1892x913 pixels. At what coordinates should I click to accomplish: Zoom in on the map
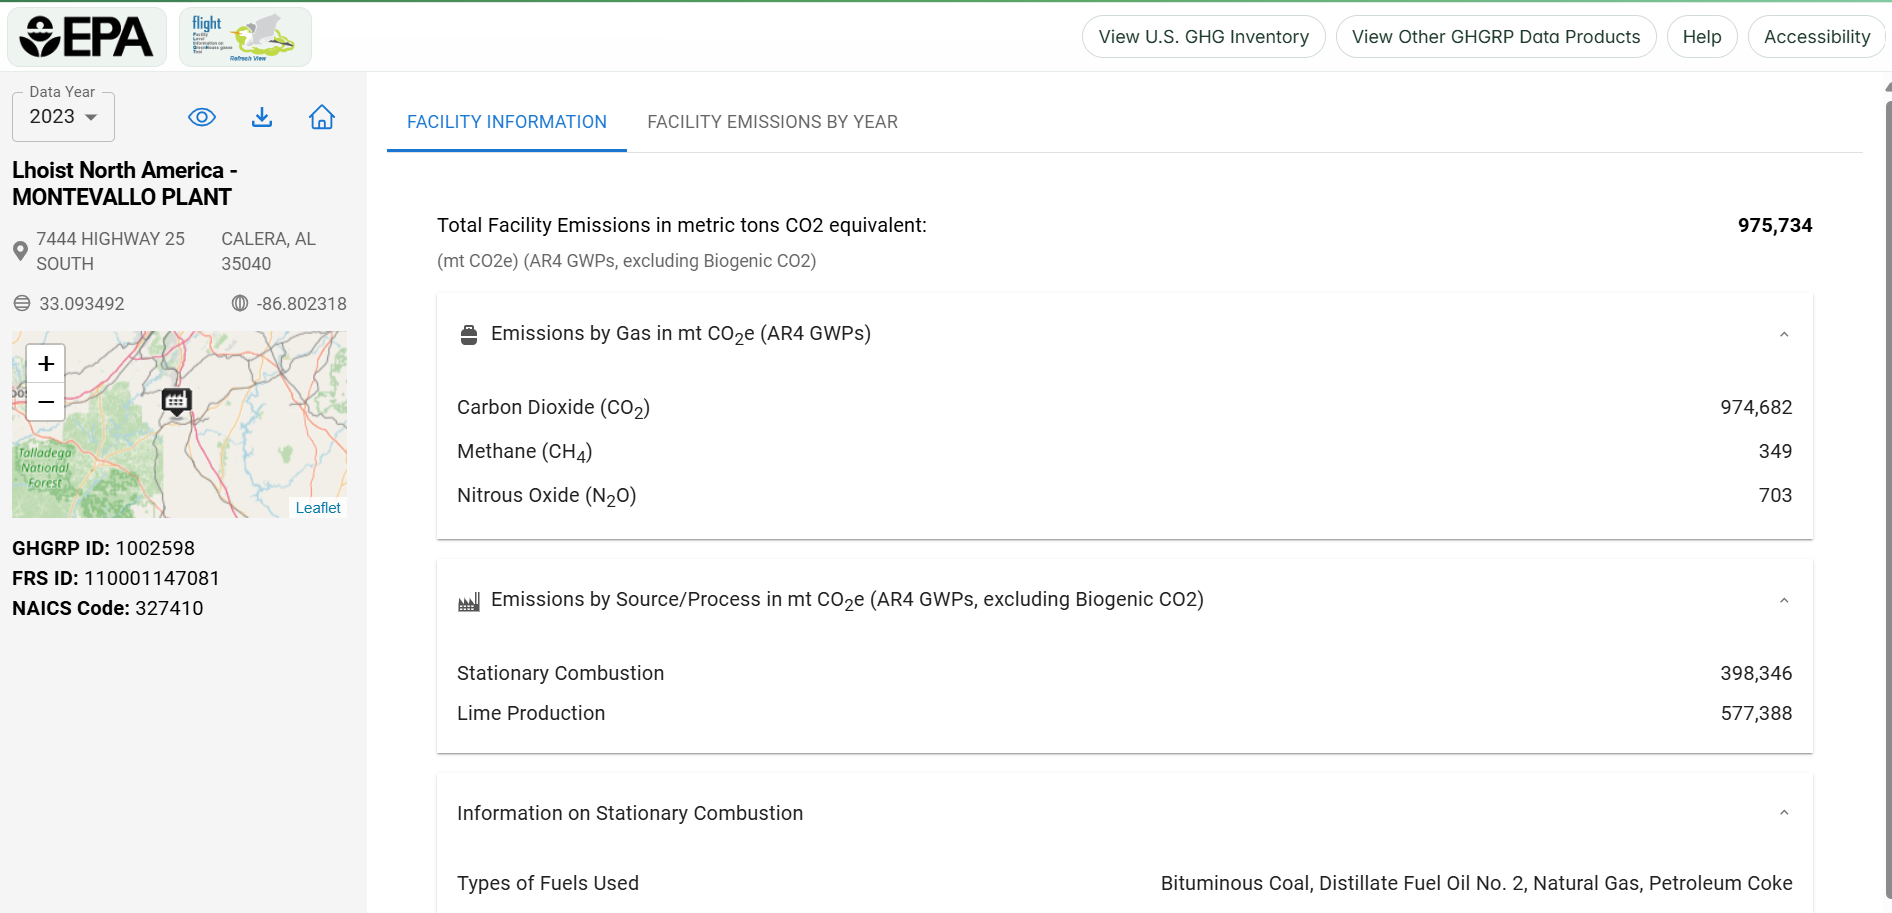pos(46,364)
